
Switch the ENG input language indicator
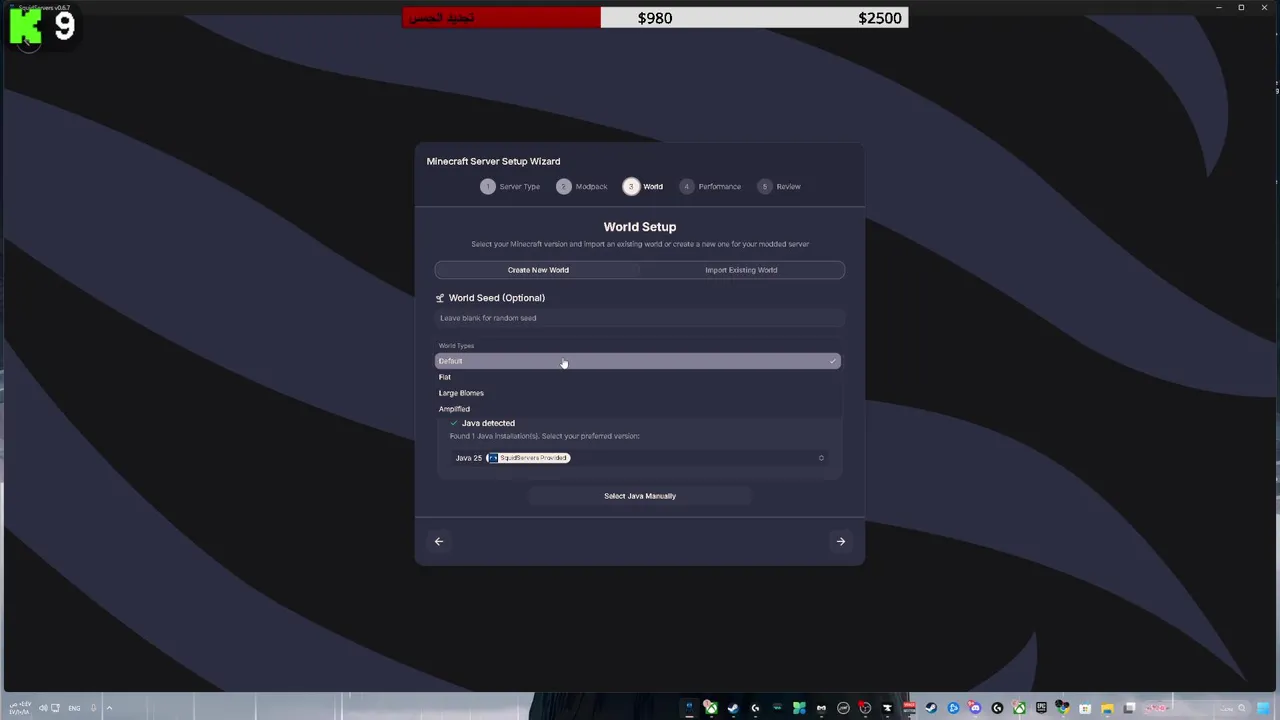74,708
